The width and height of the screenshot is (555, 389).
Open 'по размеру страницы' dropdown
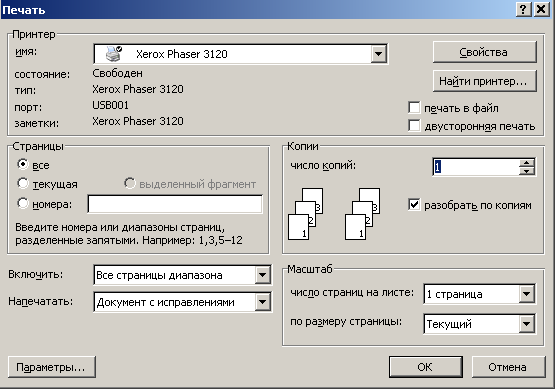tap(527, 324)
